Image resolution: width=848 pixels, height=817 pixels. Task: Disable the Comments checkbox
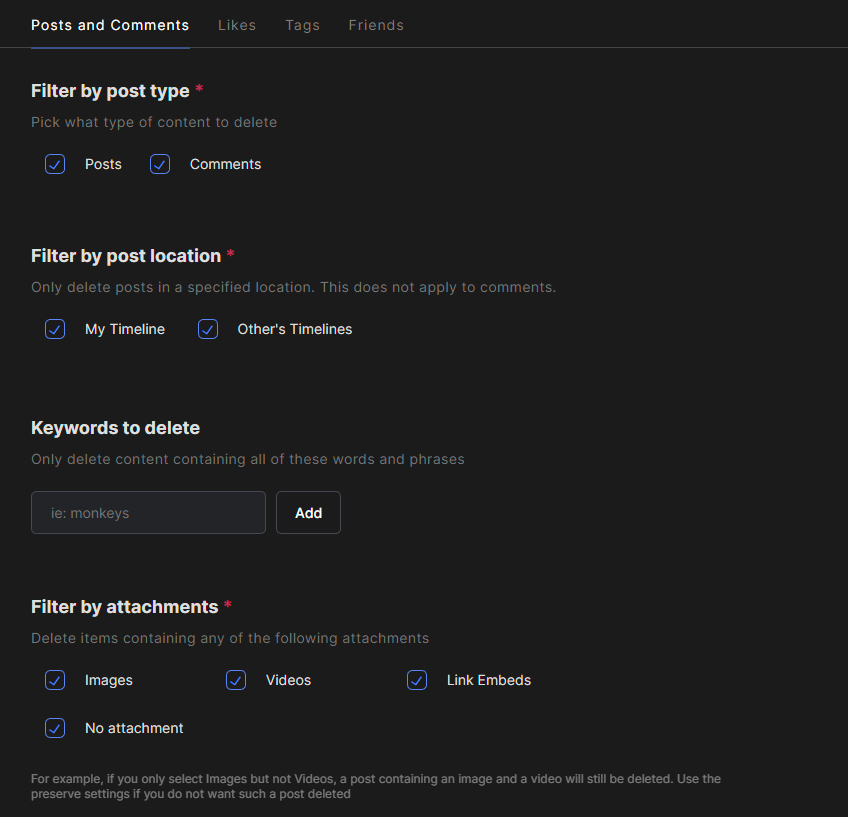click(x=160, y=164)
